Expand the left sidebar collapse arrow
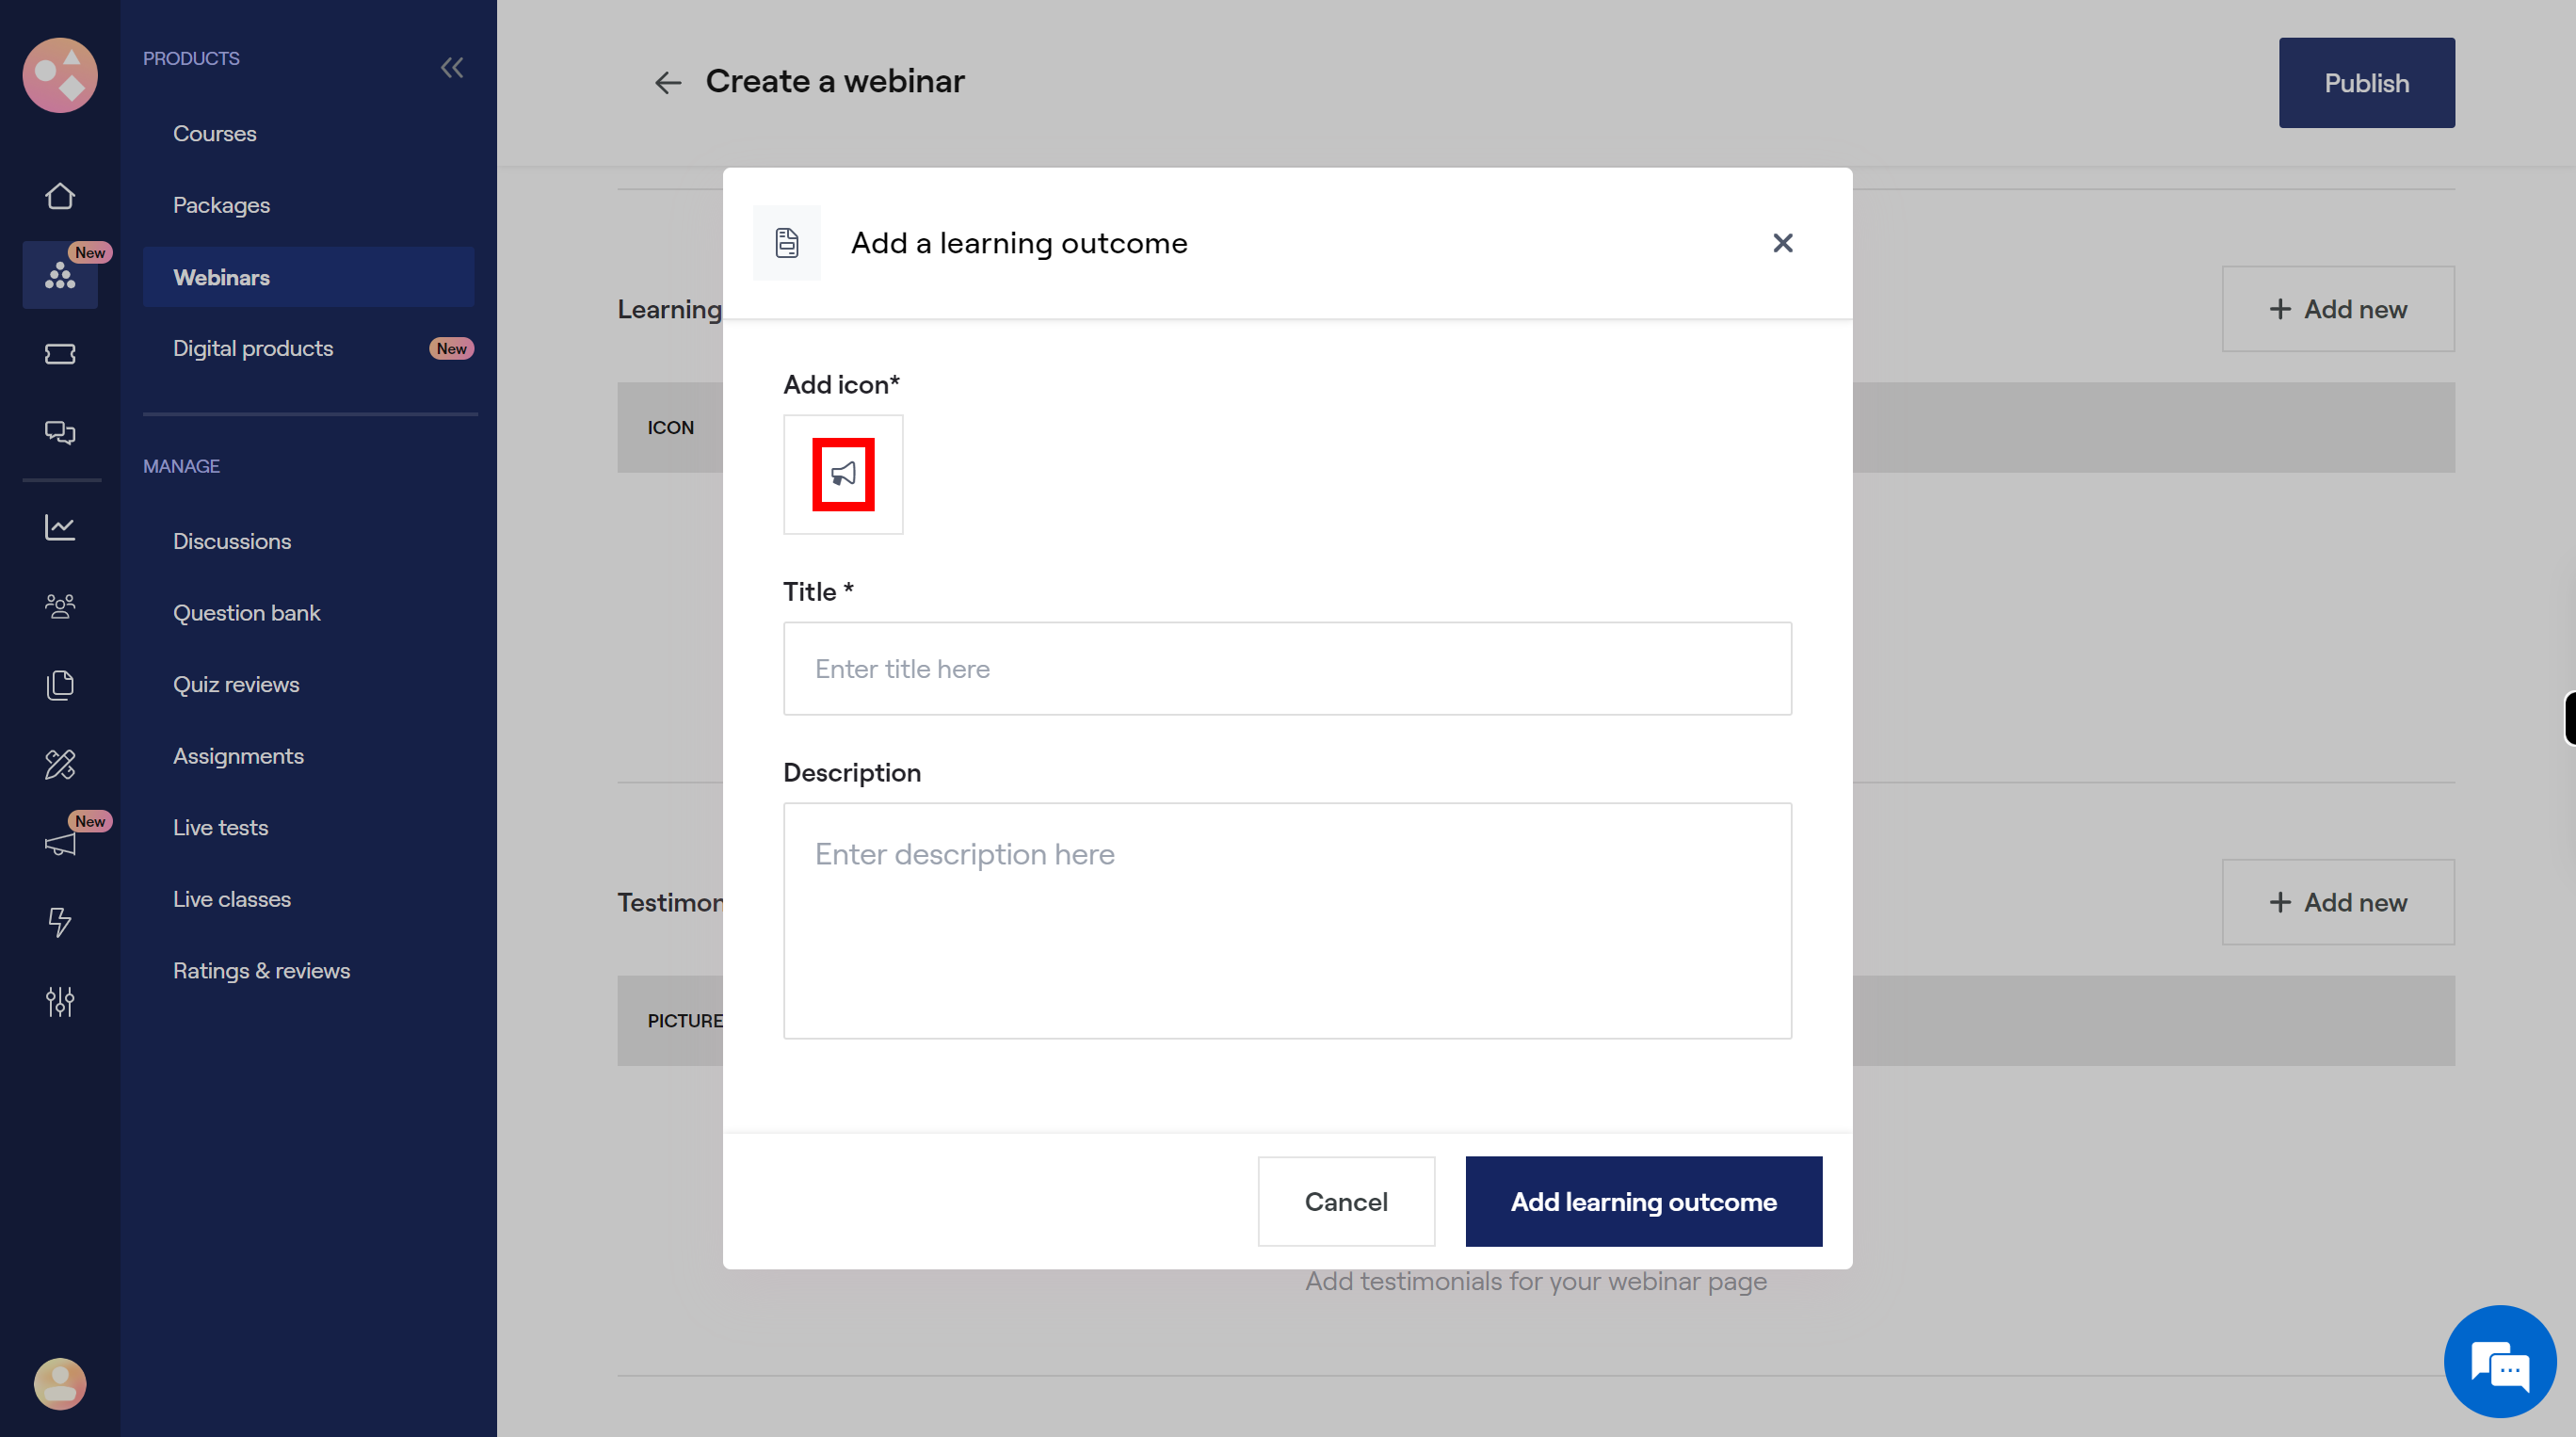The image size is (2576, 1437). (x=451, y=67)
